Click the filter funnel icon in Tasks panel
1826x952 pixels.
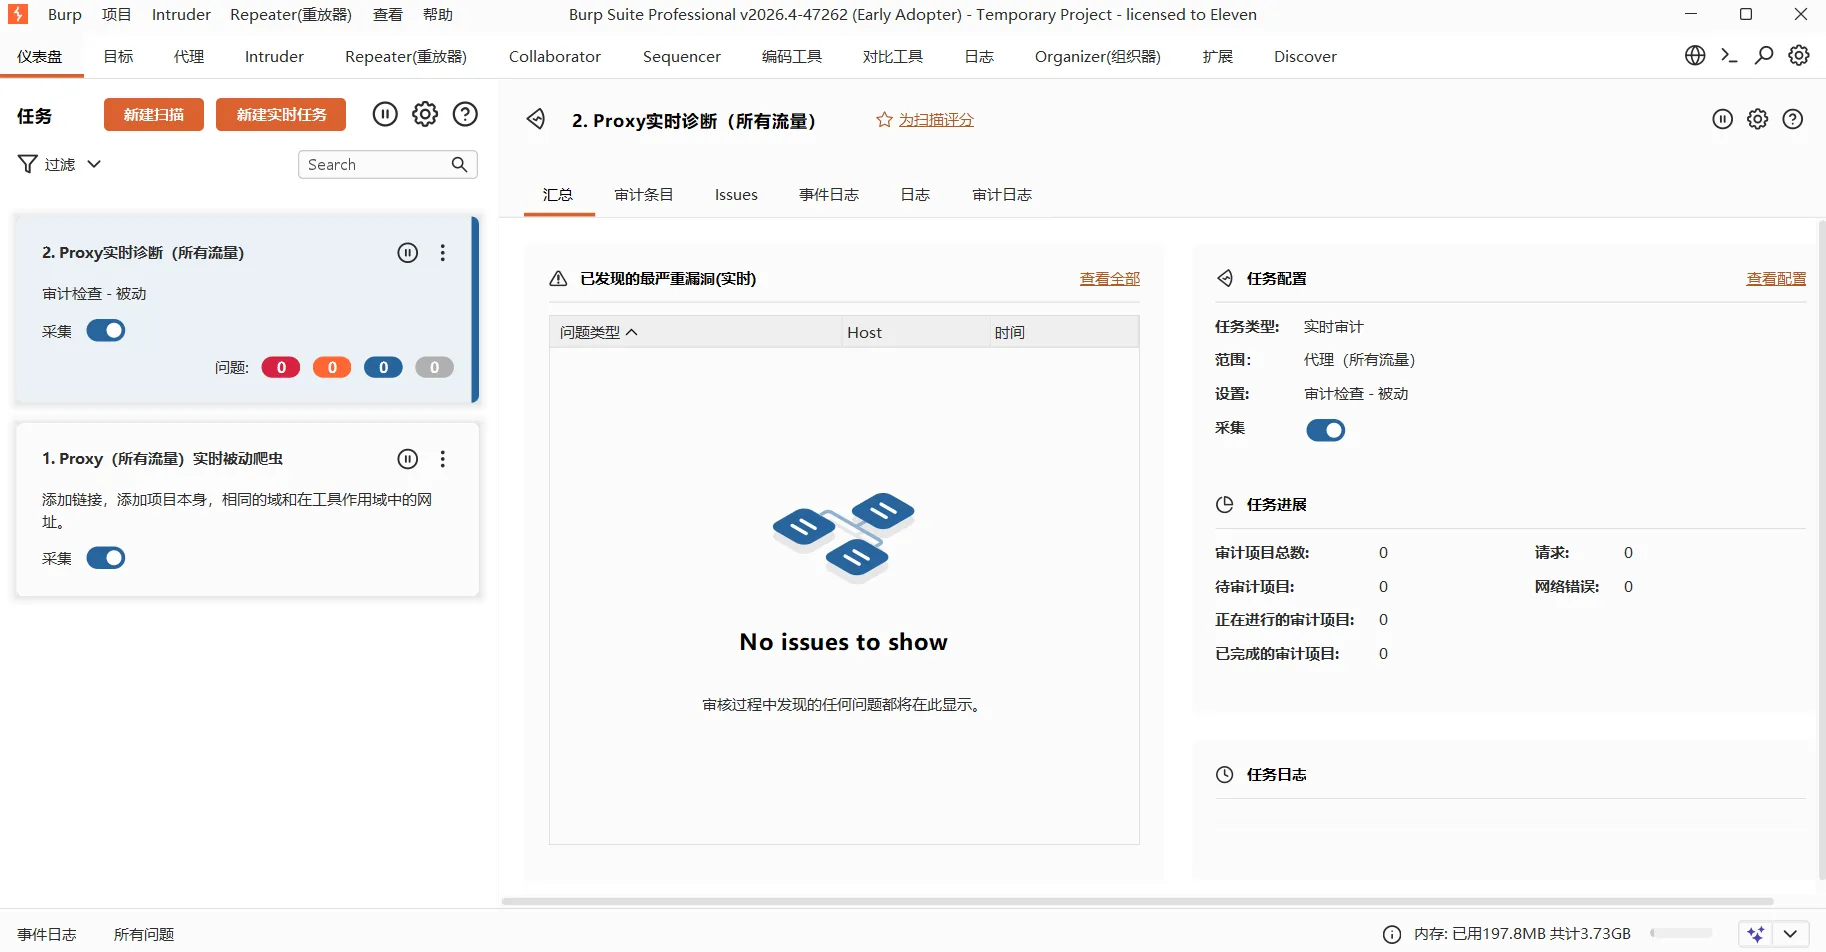click(x=28, y=164)
